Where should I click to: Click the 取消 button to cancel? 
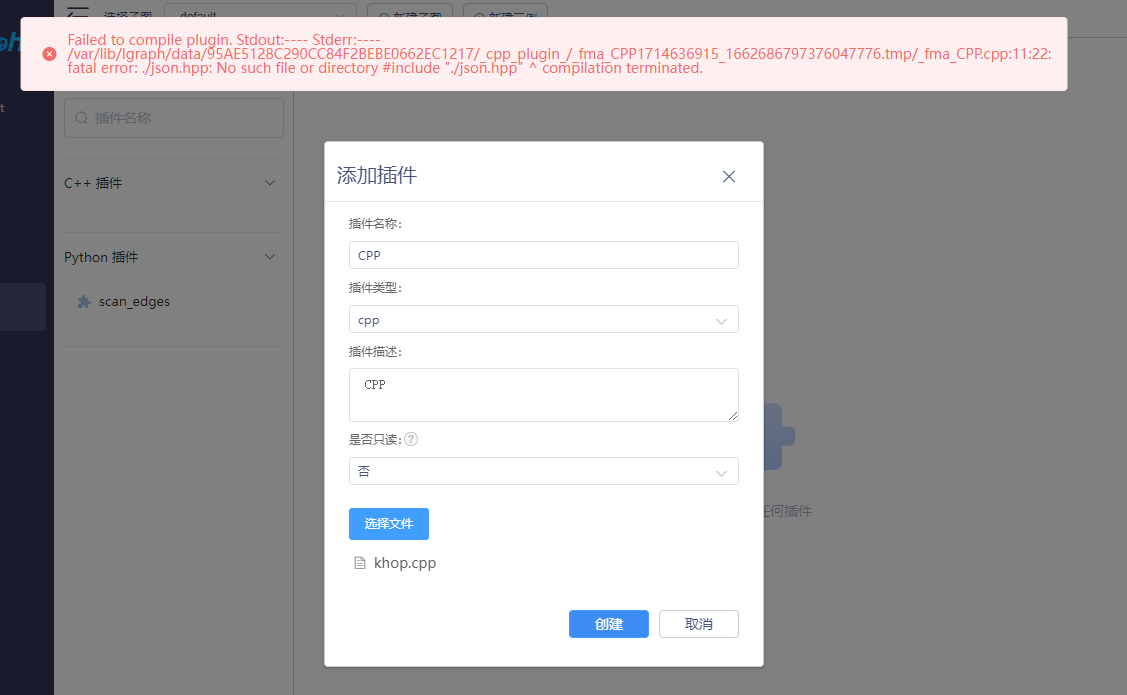coord(698,623)
